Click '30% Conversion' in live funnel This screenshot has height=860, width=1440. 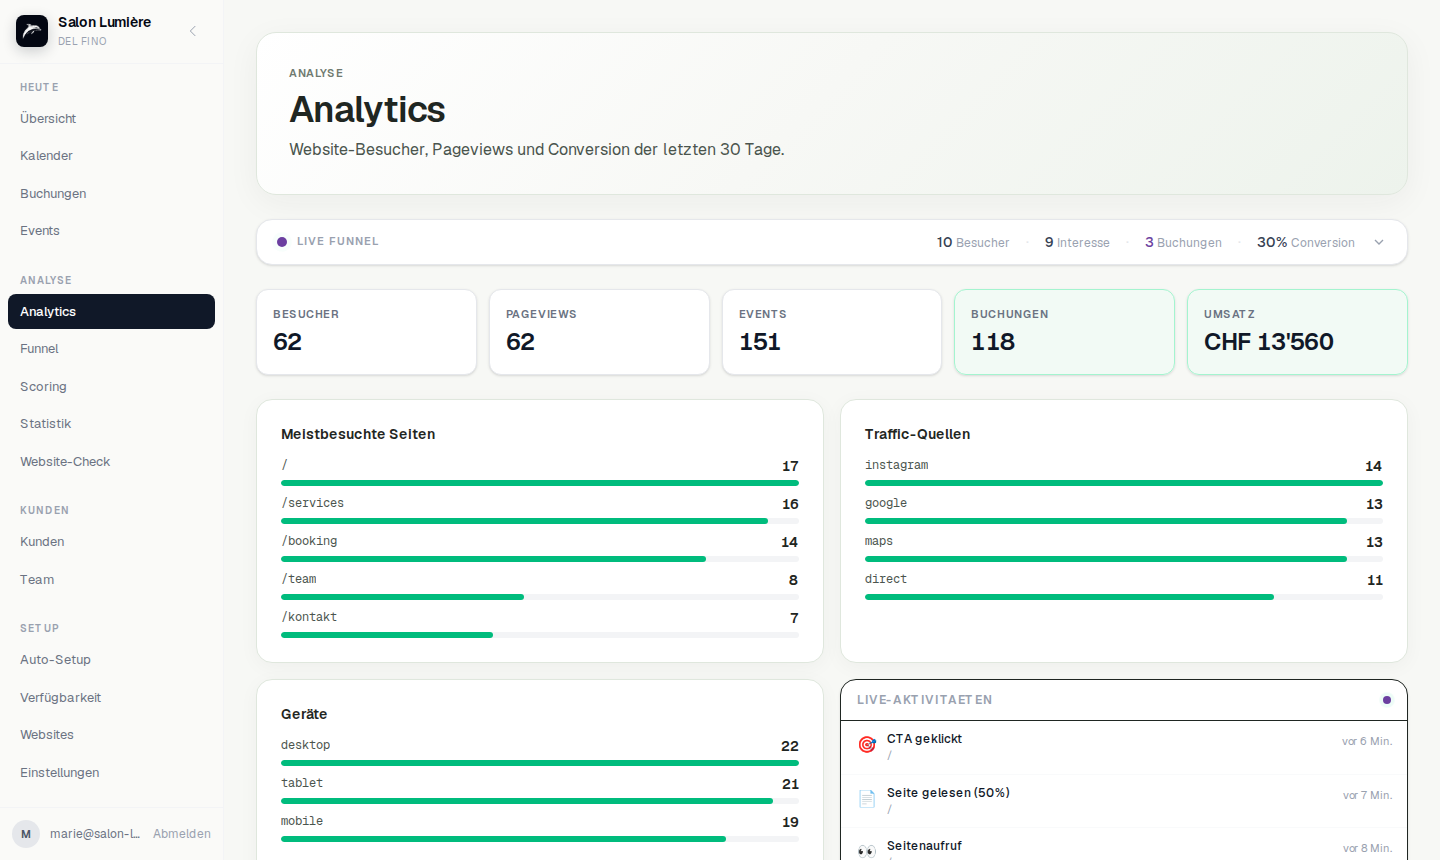pyautogui.click(x=1306, y=242)
